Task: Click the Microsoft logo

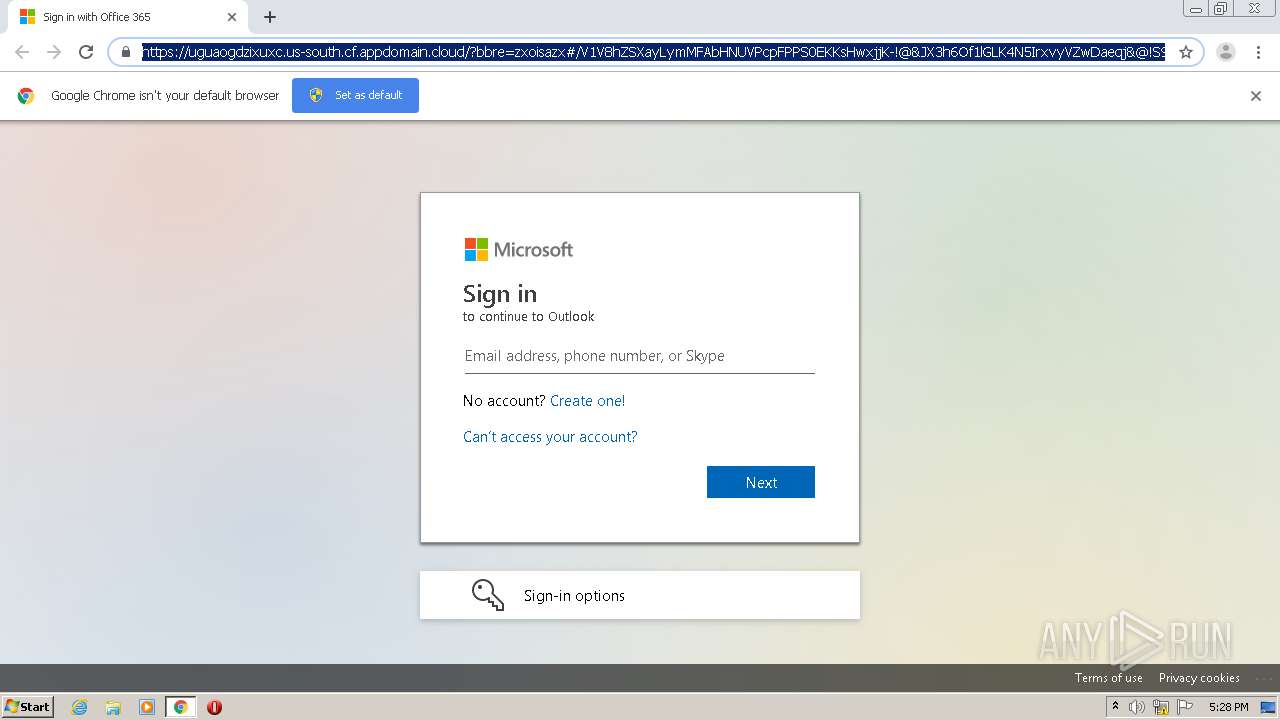Action: (x=519, y=249)
